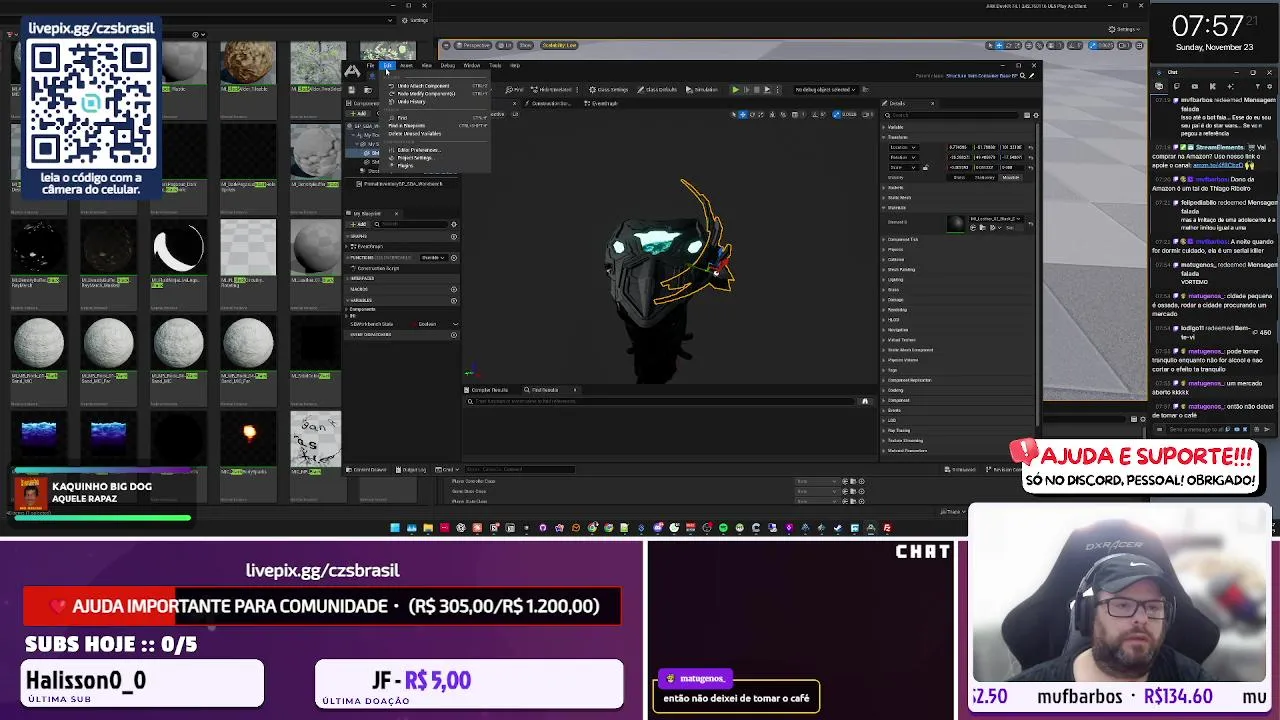Toggle grid snapping in viewport toolbar
The width and height of the screenshot is (1280, 720).
[794, 114]
